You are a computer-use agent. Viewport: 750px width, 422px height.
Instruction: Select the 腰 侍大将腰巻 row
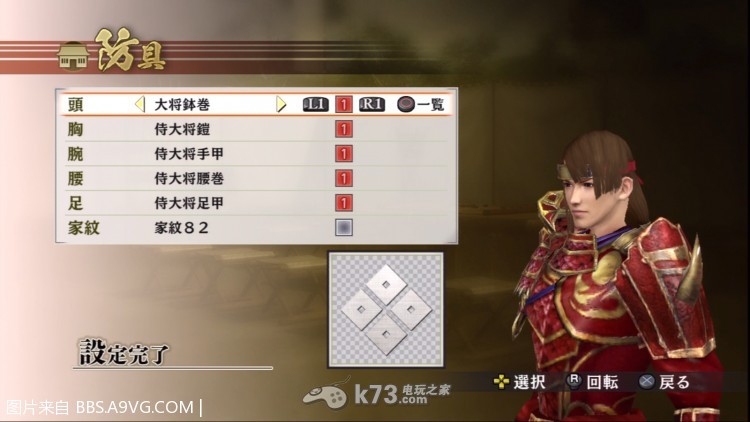tap(257, 178)
